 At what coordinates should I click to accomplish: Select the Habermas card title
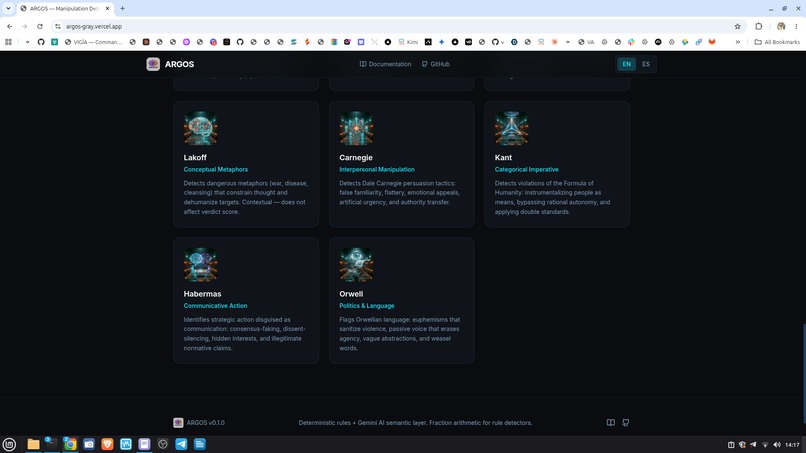click(x=203, y=294)
